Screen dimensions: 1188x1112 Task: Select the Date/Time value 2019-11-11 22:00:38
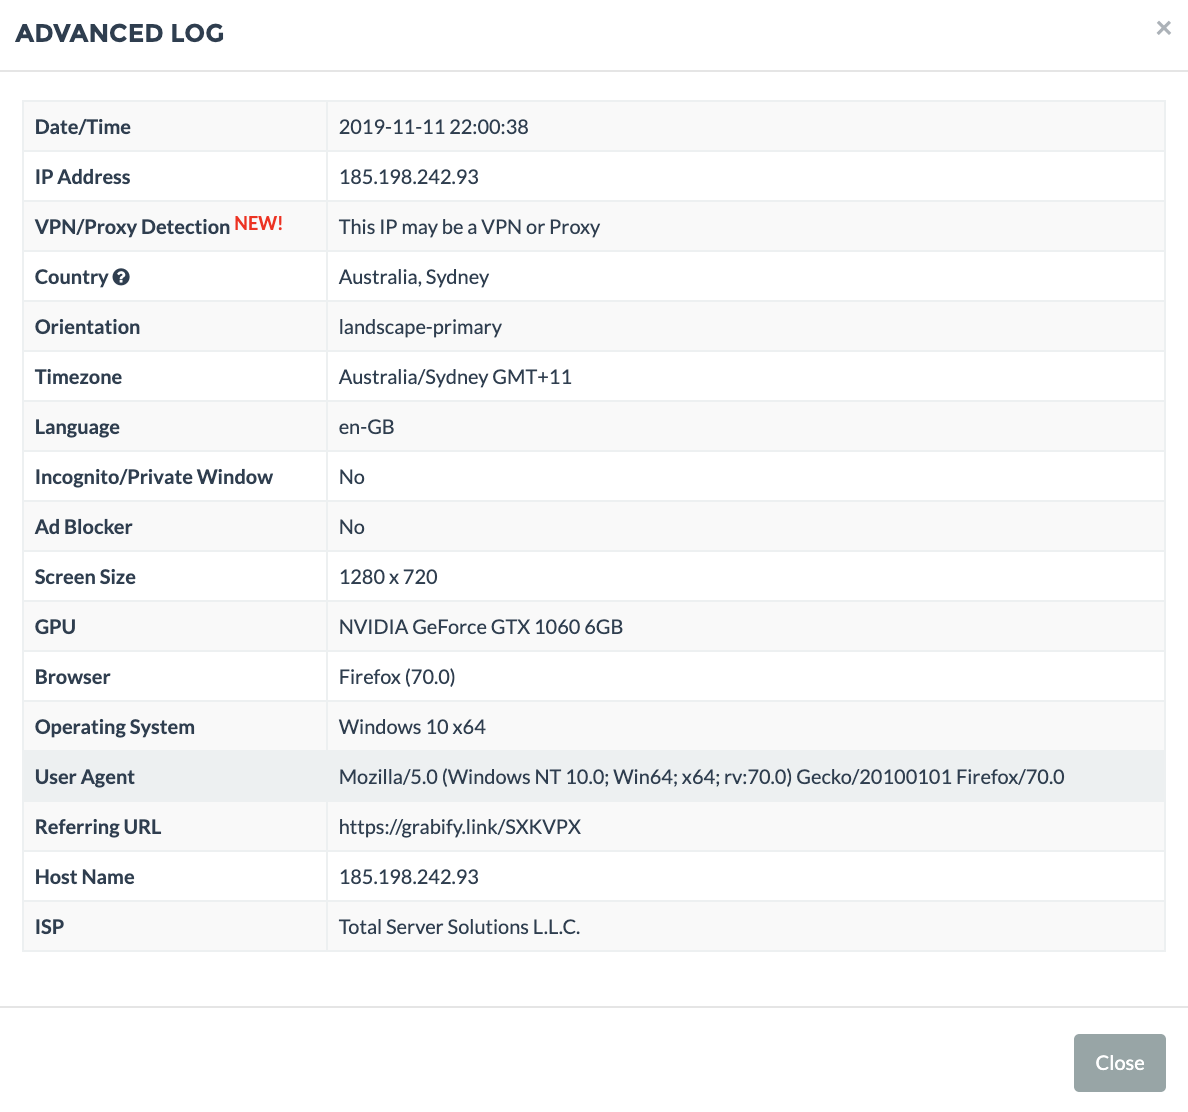click(x=433, y=127)
